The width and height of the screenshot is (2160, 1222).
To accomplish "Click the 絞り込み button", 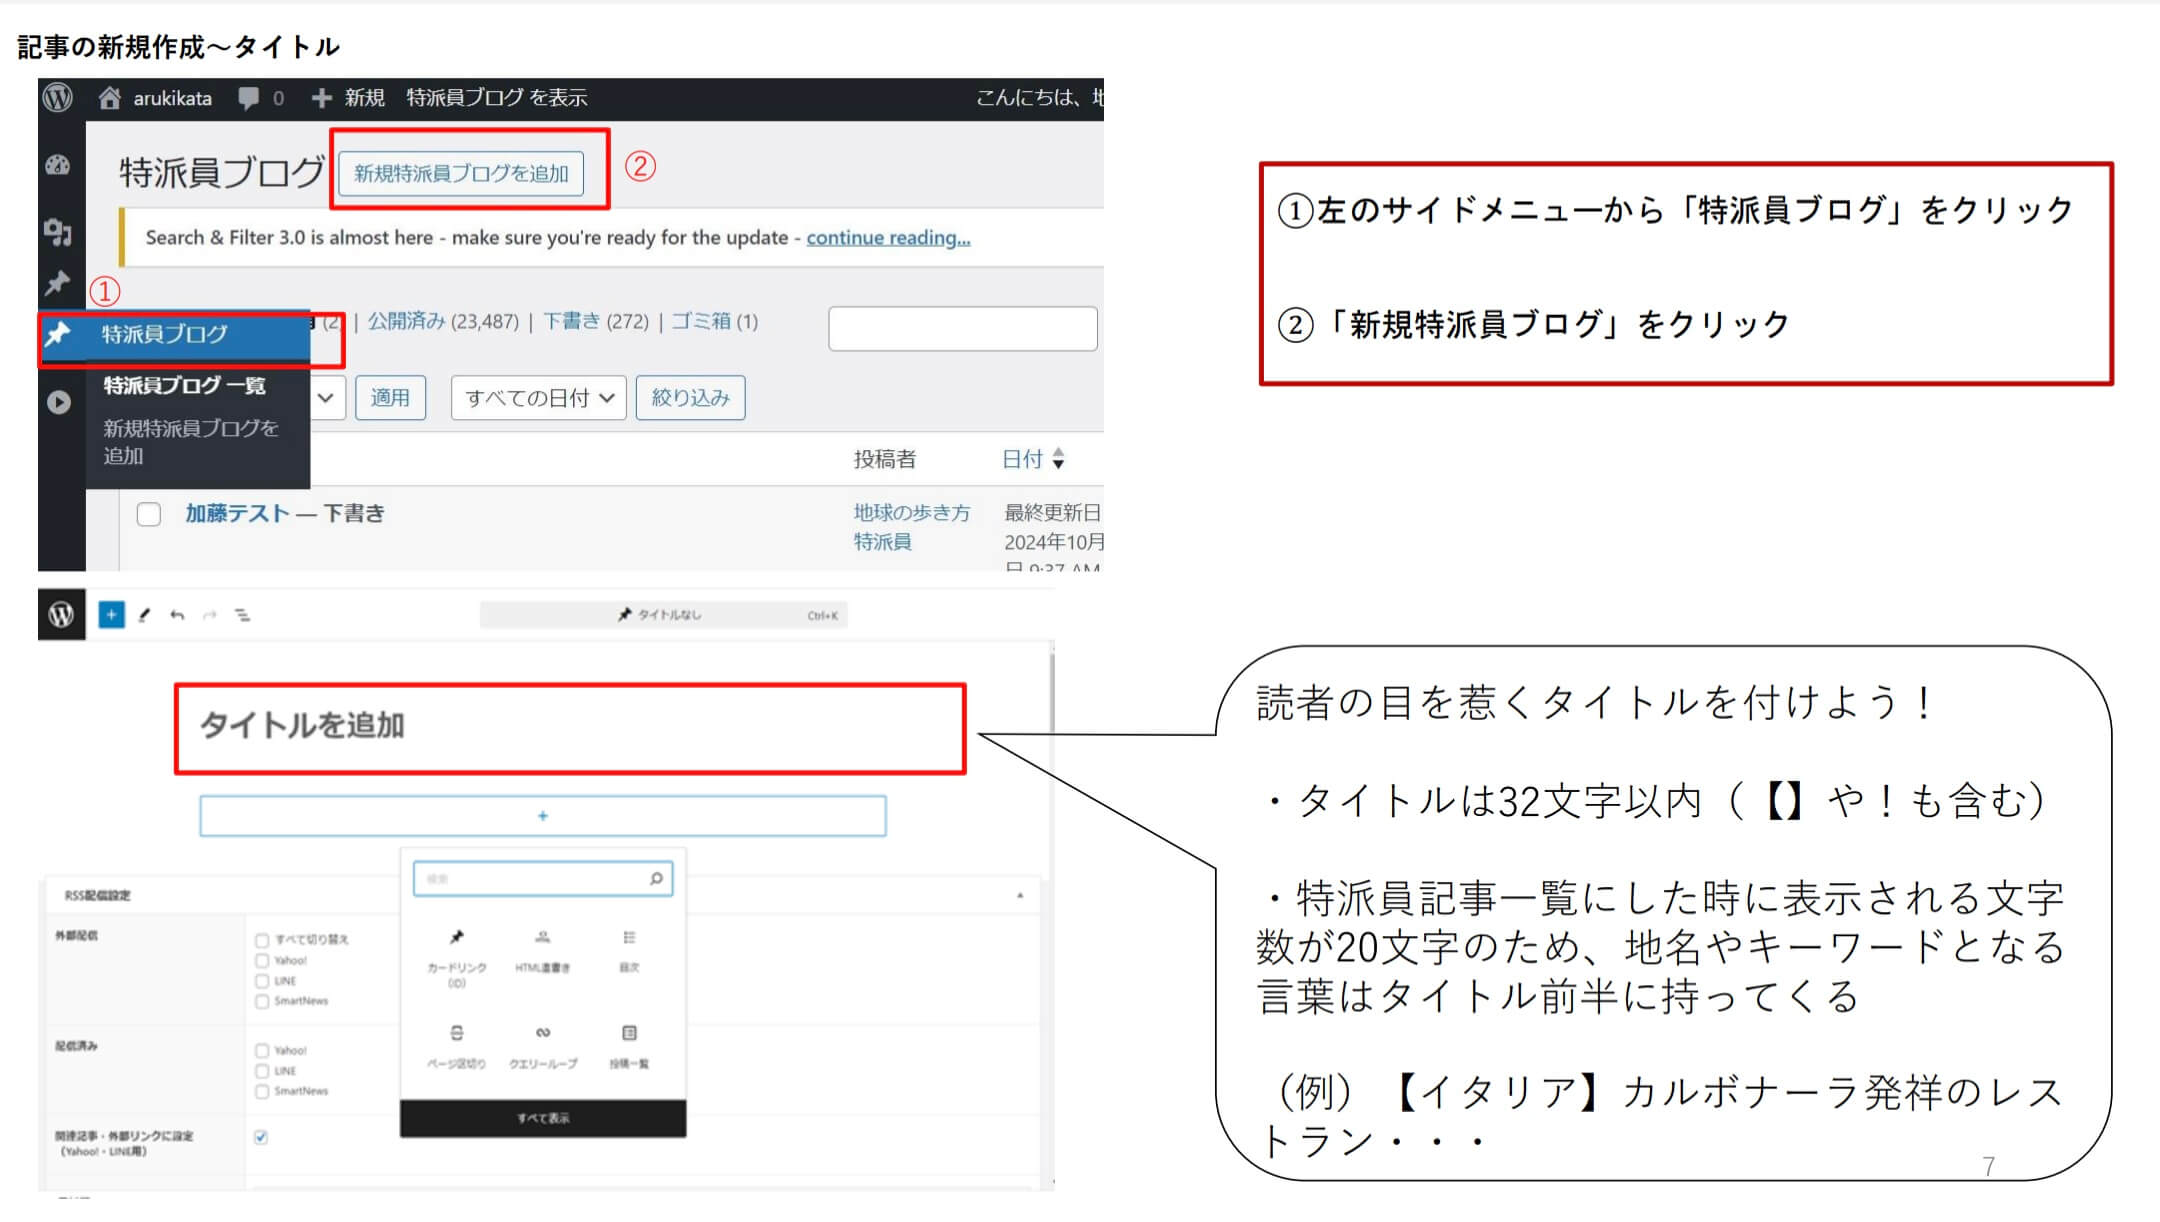I will [690, 398].
